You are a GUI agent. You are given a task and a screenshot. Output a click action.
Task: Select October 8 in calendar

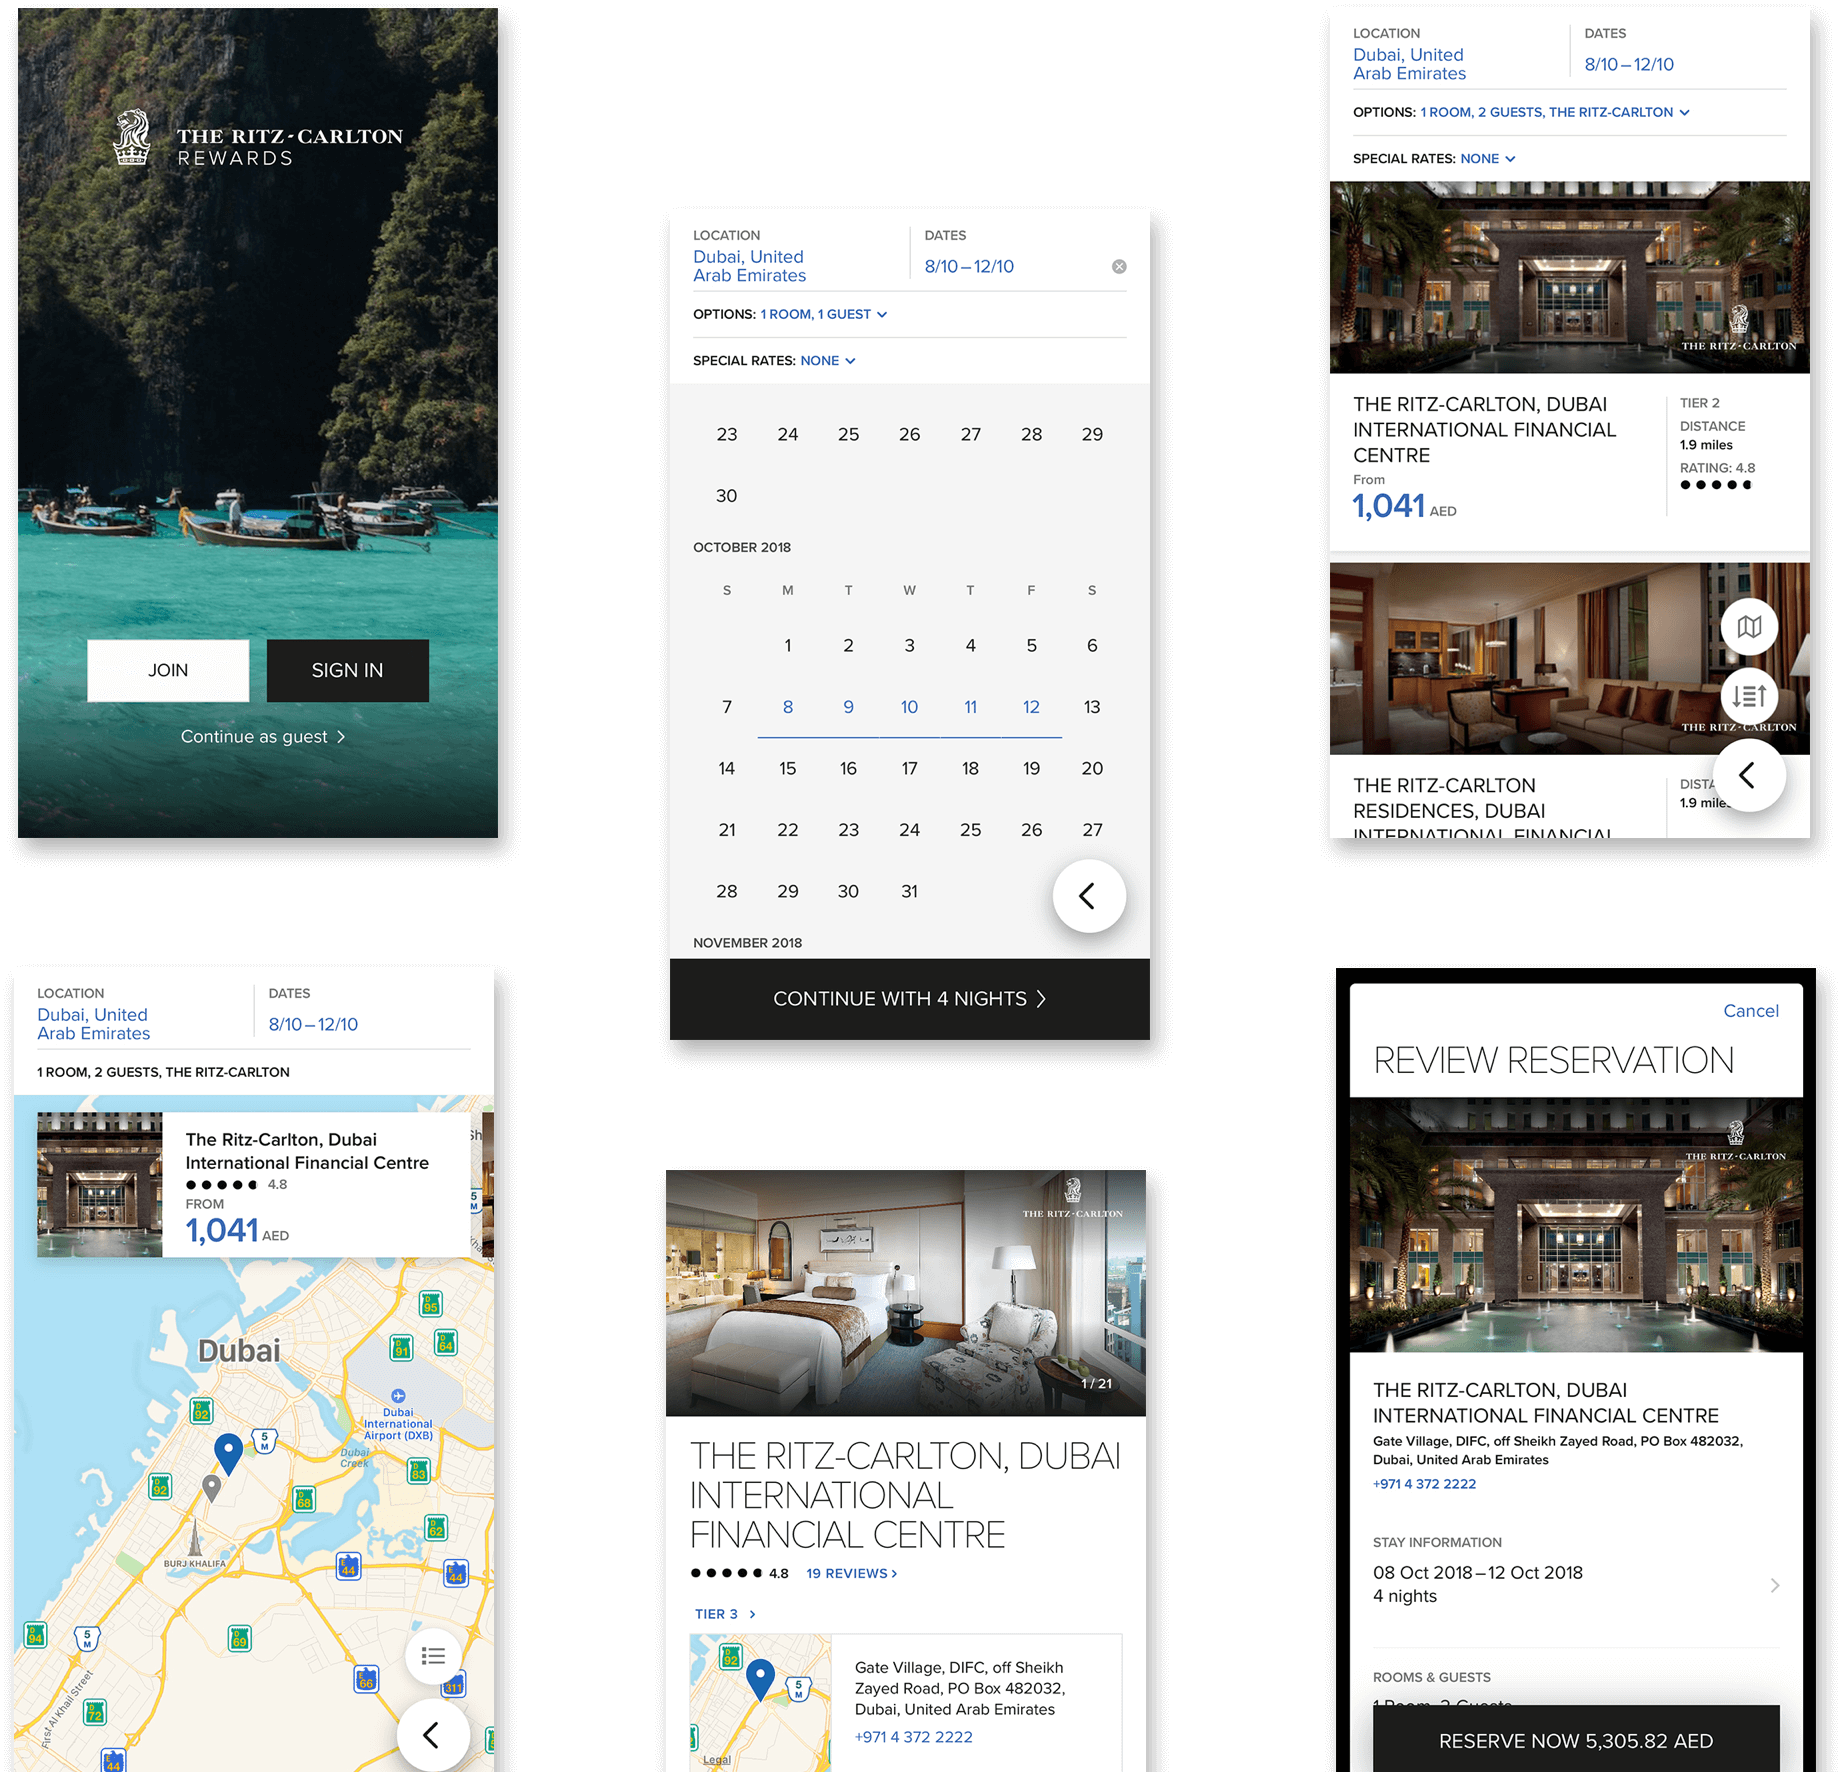(x=788, y=707)
